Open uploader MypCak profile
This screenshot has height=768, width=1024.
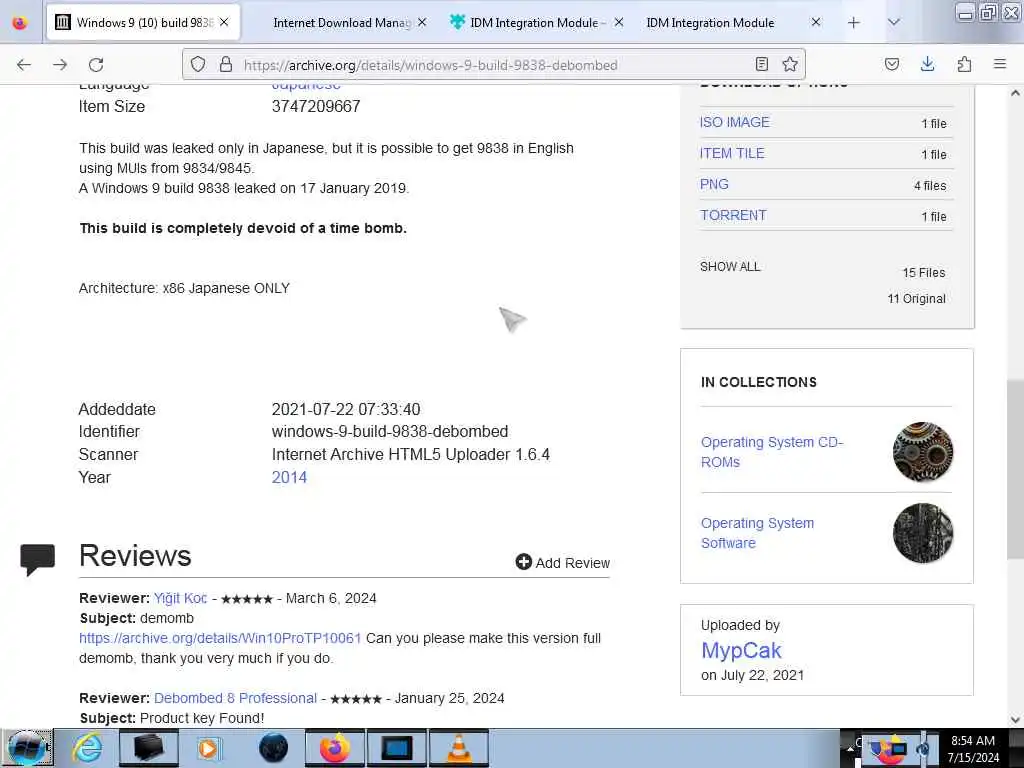[x=741, y=650]
